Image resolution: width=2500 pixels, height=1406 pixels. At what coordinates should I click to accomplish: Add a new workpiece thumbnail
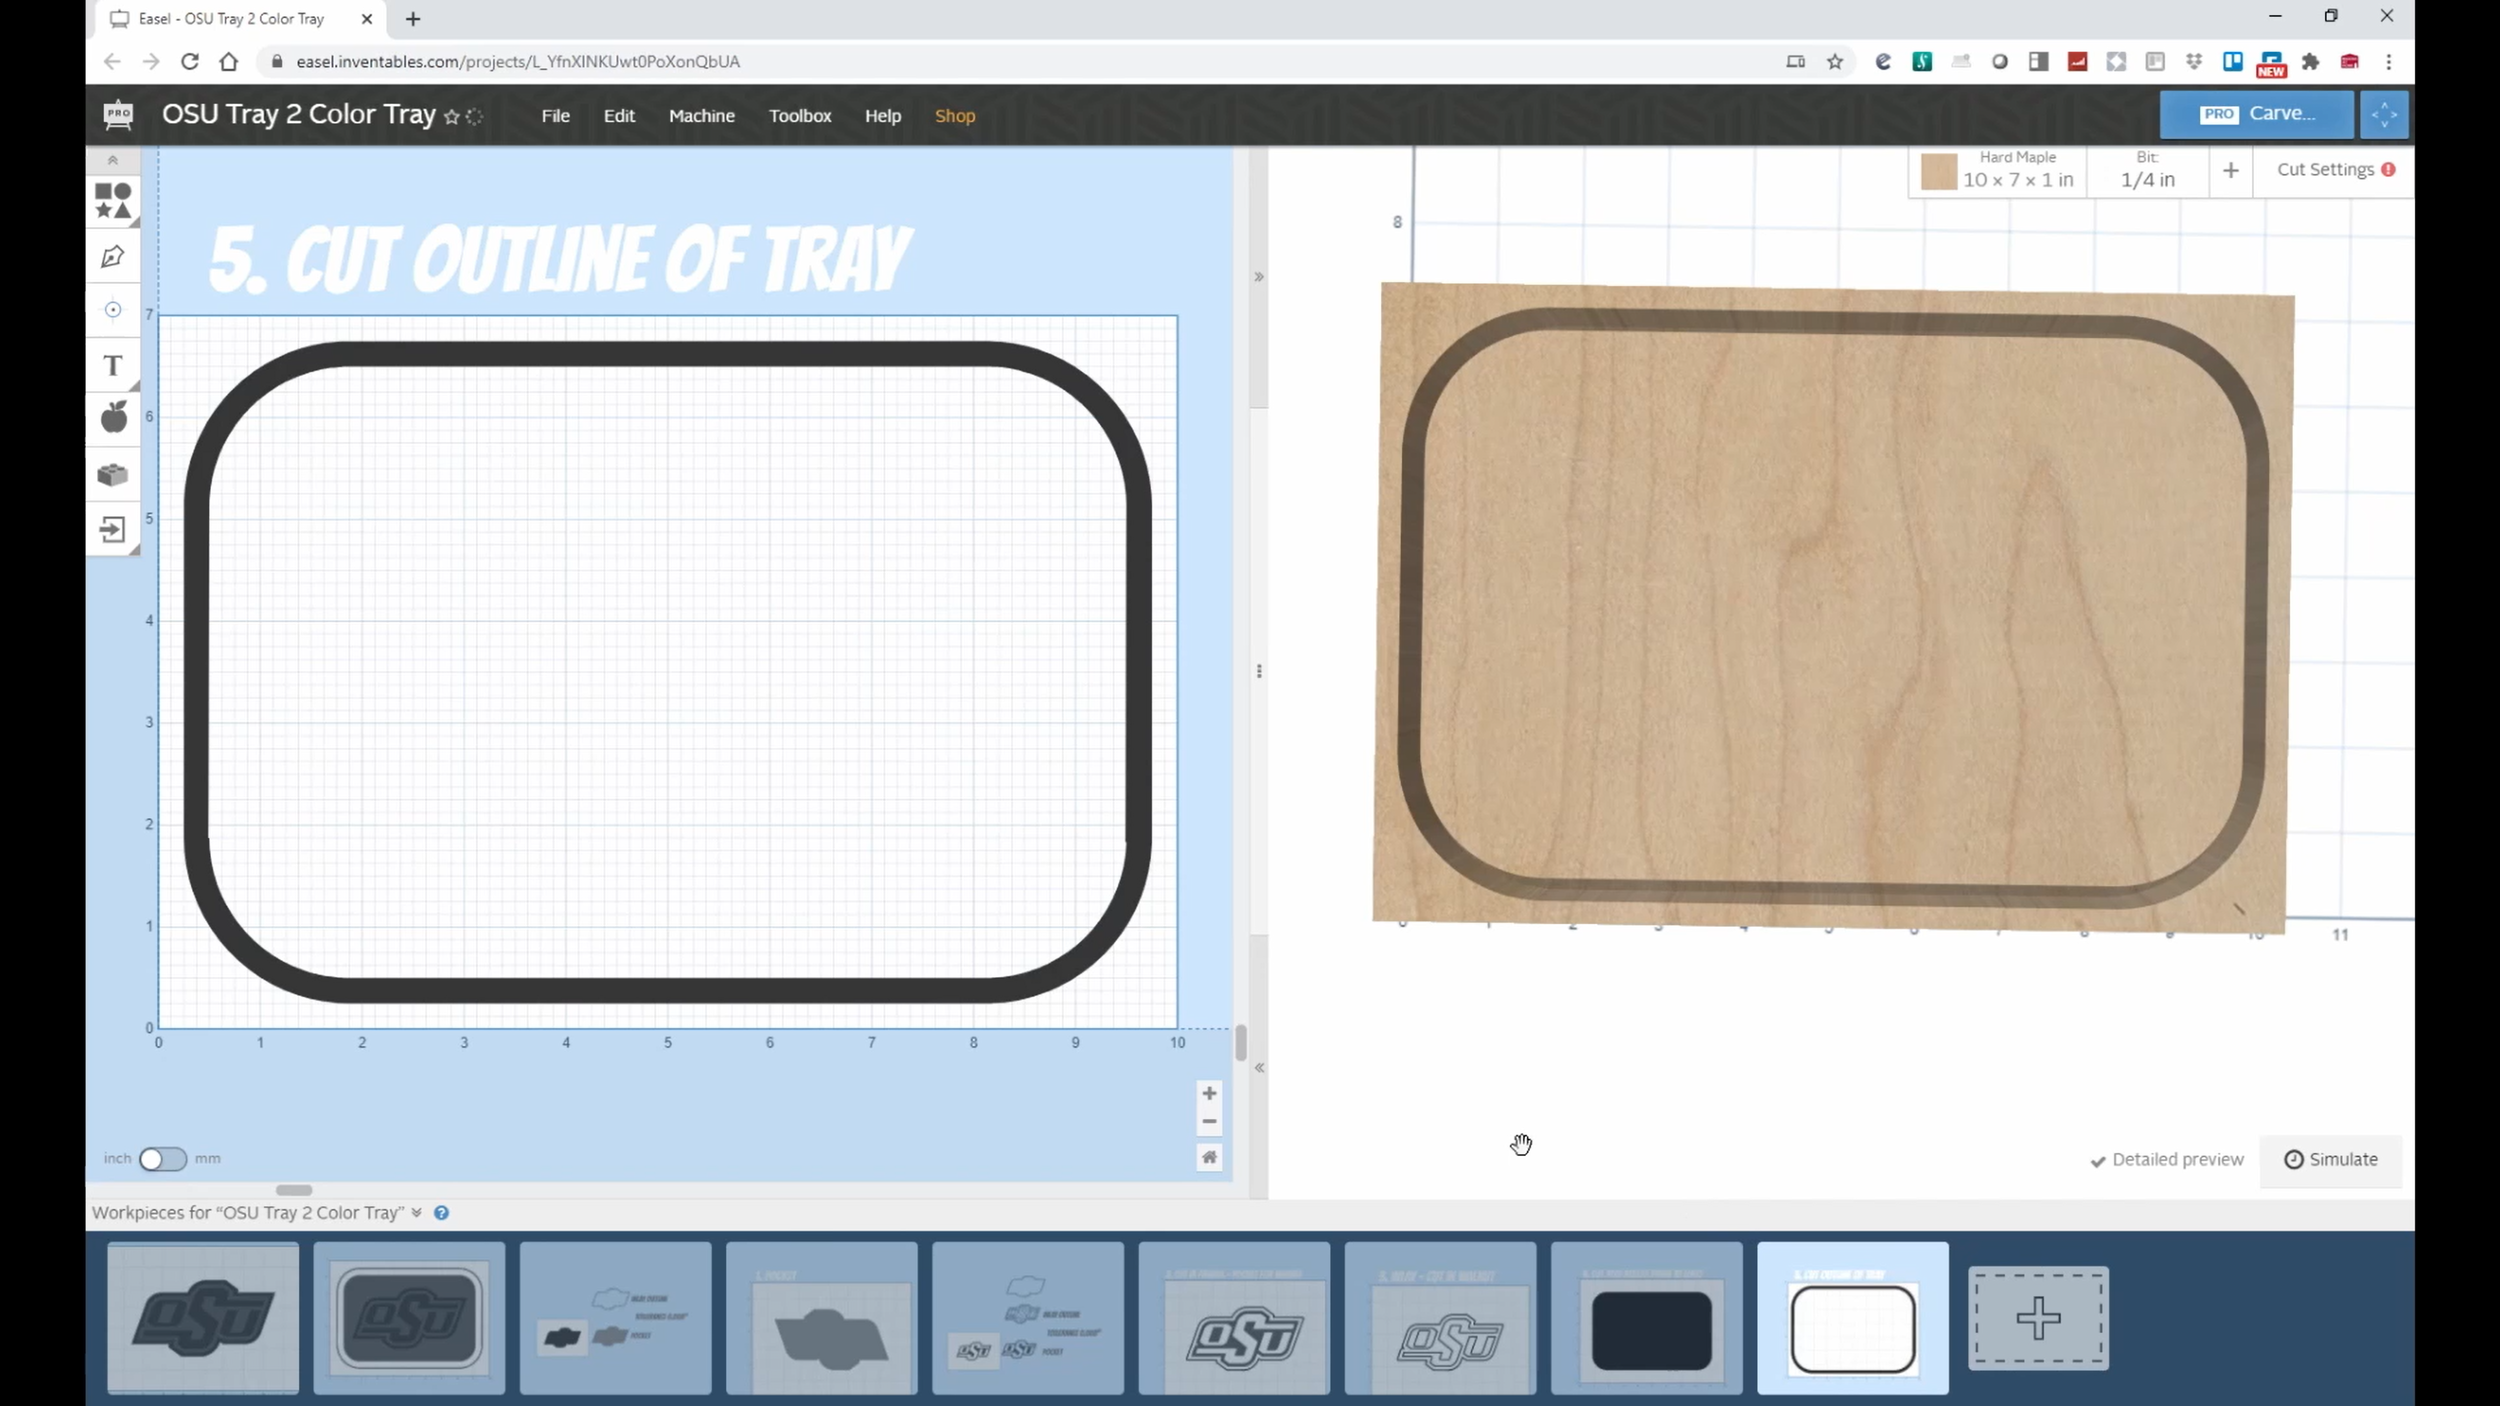[2037, 1318]
